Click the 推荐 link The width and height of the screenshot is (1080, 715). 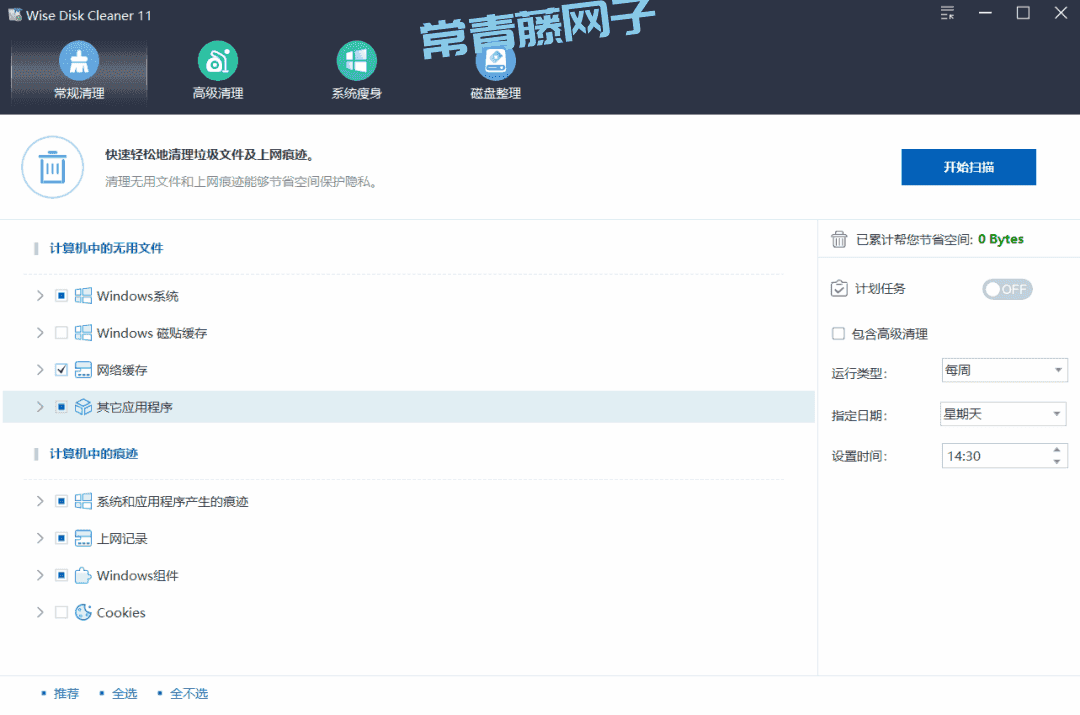point(66,694)
